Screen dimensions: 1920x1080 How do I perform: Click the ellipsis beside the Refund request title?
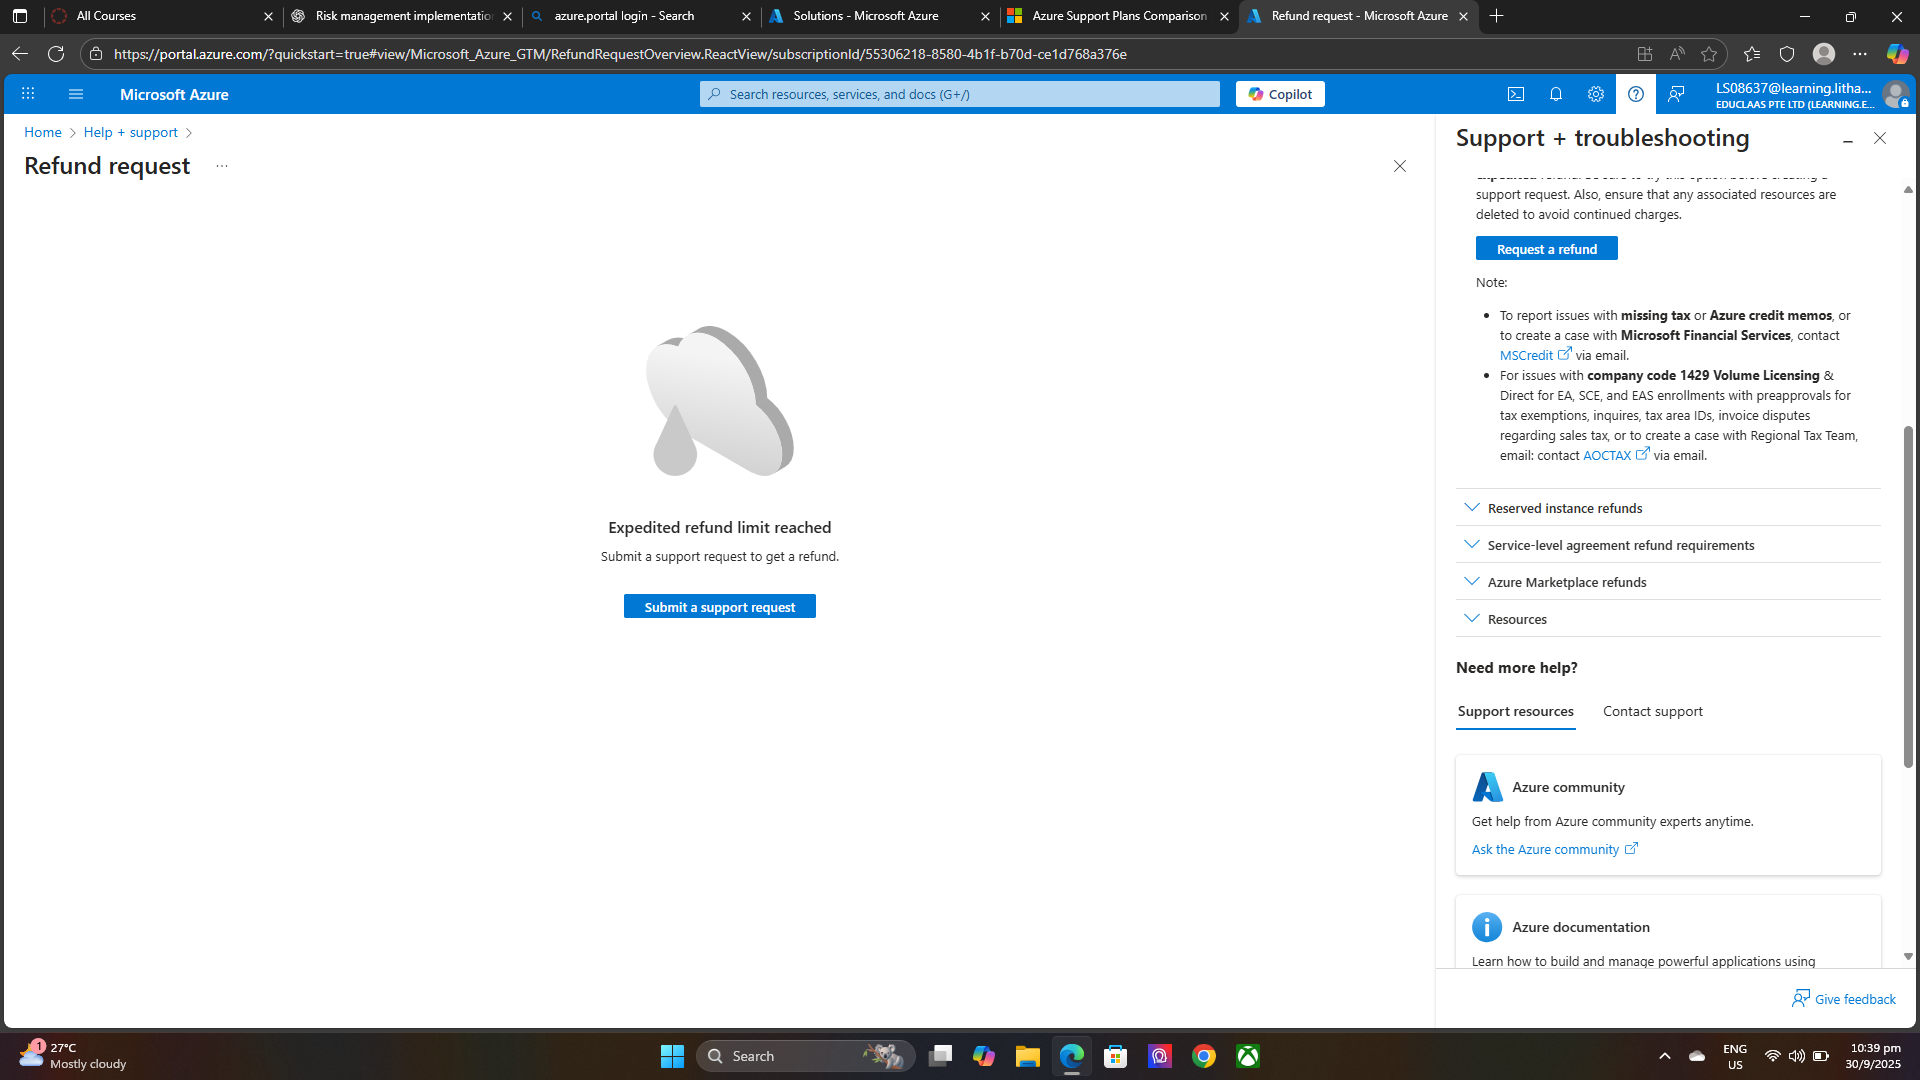pyautogui.click(x=222, y=166)
